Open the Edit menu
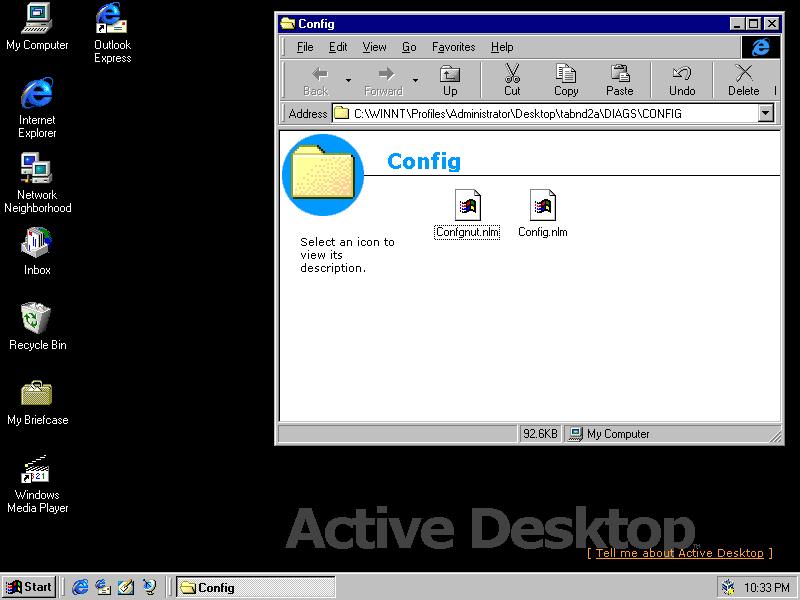Viewport: 800px width, 600px height. point(338,47)
